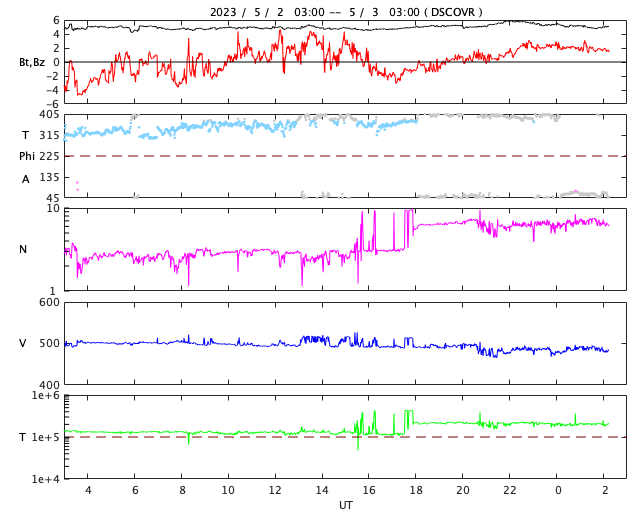The image size is (640, 512).
Task: Click the '405' angle axis tick
Action: (x=49, y=114)
